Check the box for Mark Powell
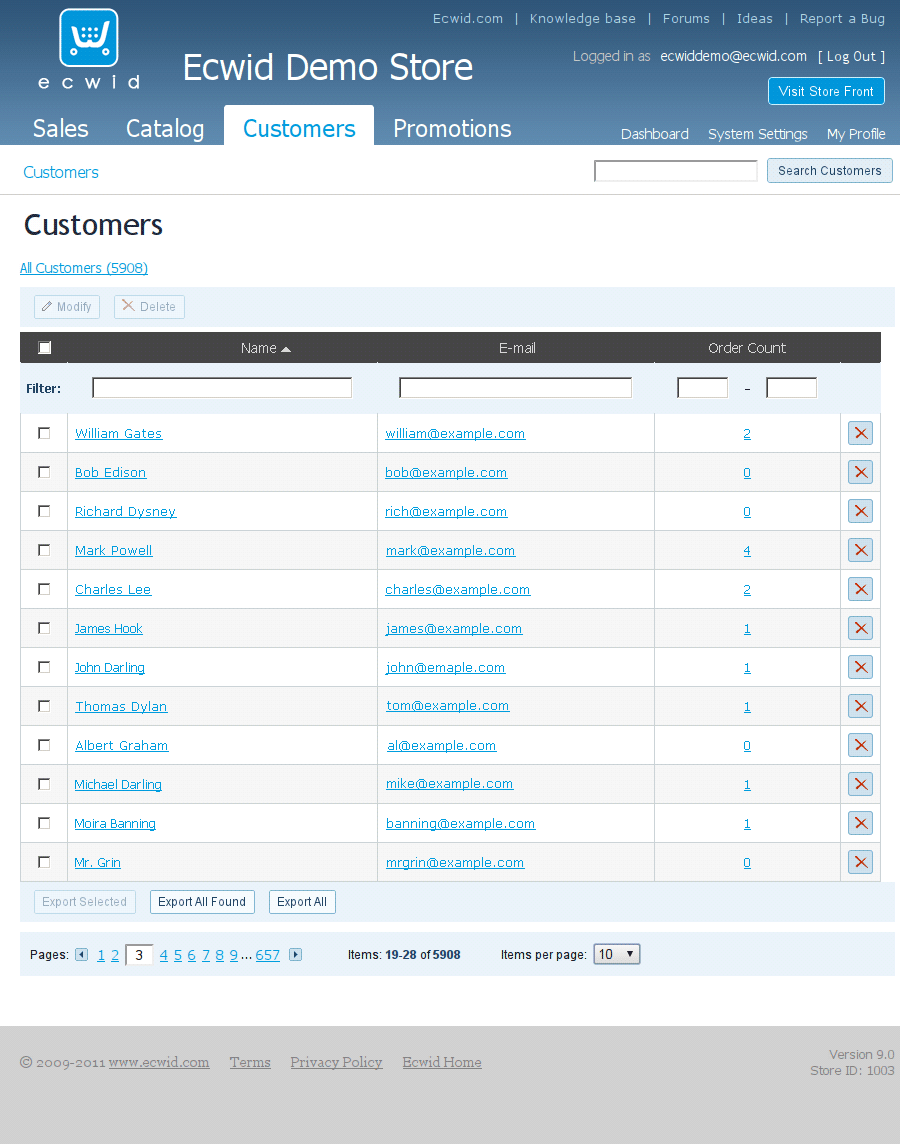Screen dimensions: 900x1144 44,550
